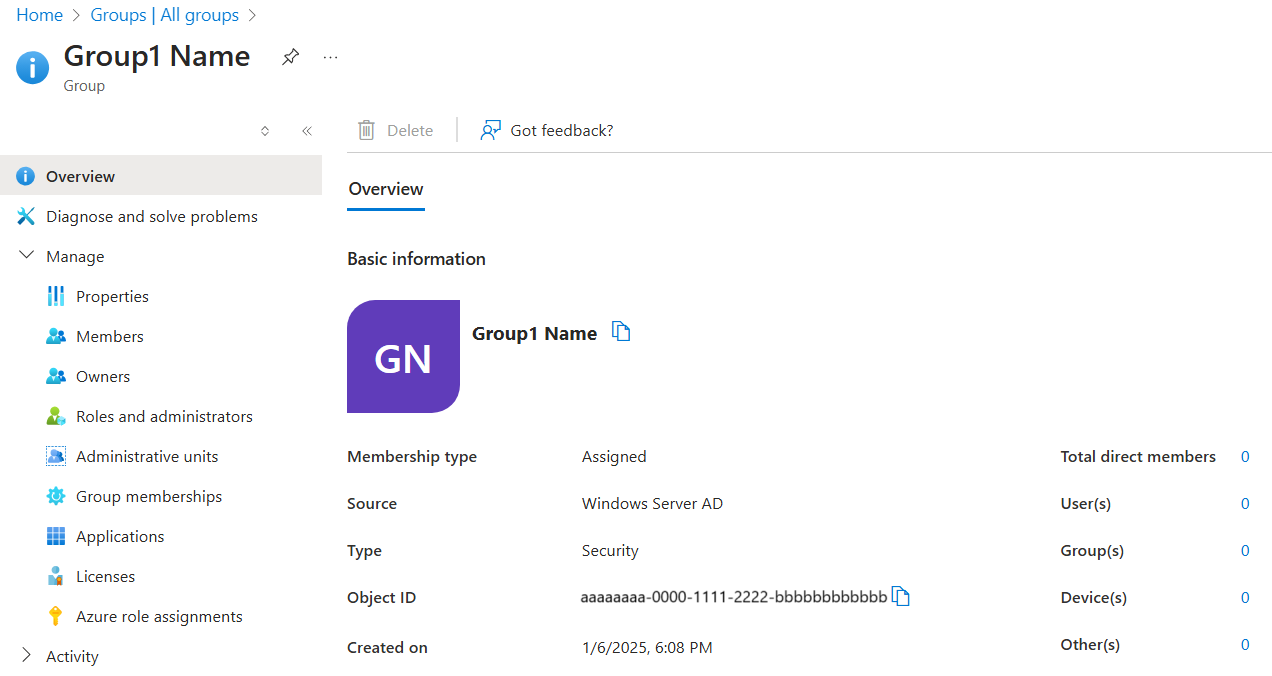Open the Owners page
Image resolution: width=1272 pixels, height=676 pixels.
[102, 375]
